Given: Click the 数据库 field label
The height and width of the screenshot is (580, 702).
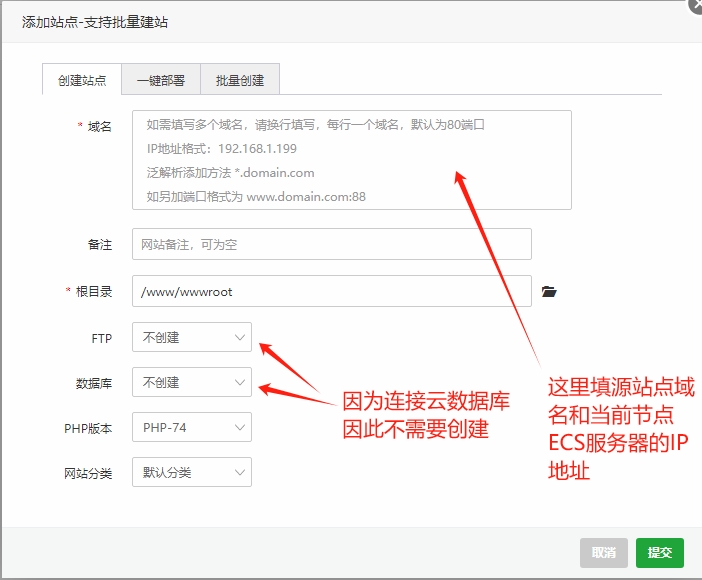Looking at the screenshot, I should [94, 383].
